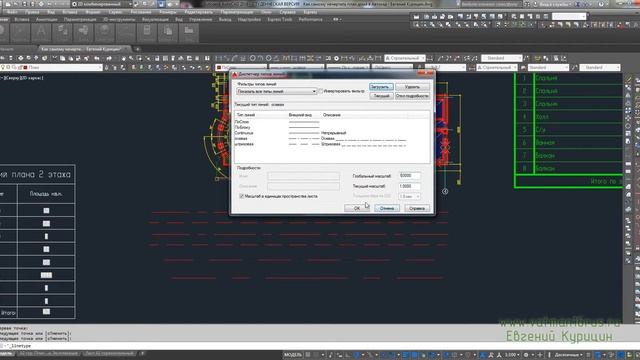
Task: Click the Отмена button
Action: click(x=387, y=208)
